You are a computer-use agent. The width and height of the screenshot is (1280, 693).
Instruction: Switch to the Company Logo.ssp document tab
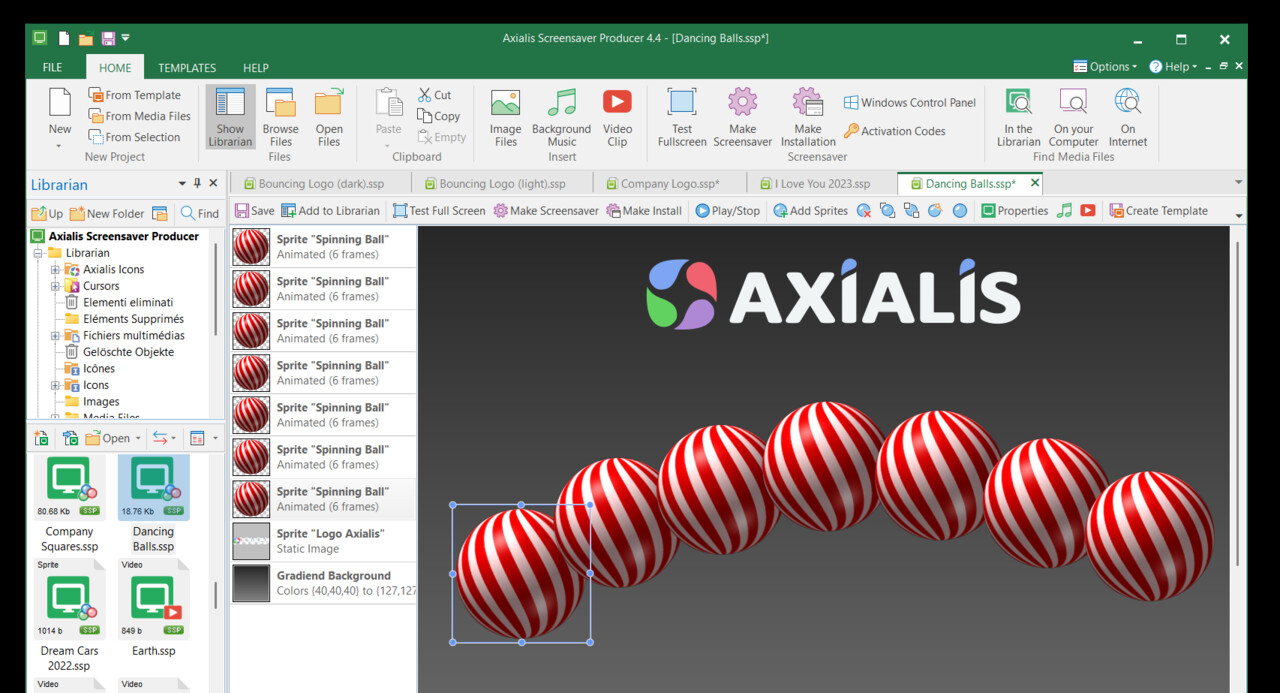(666, 183)
